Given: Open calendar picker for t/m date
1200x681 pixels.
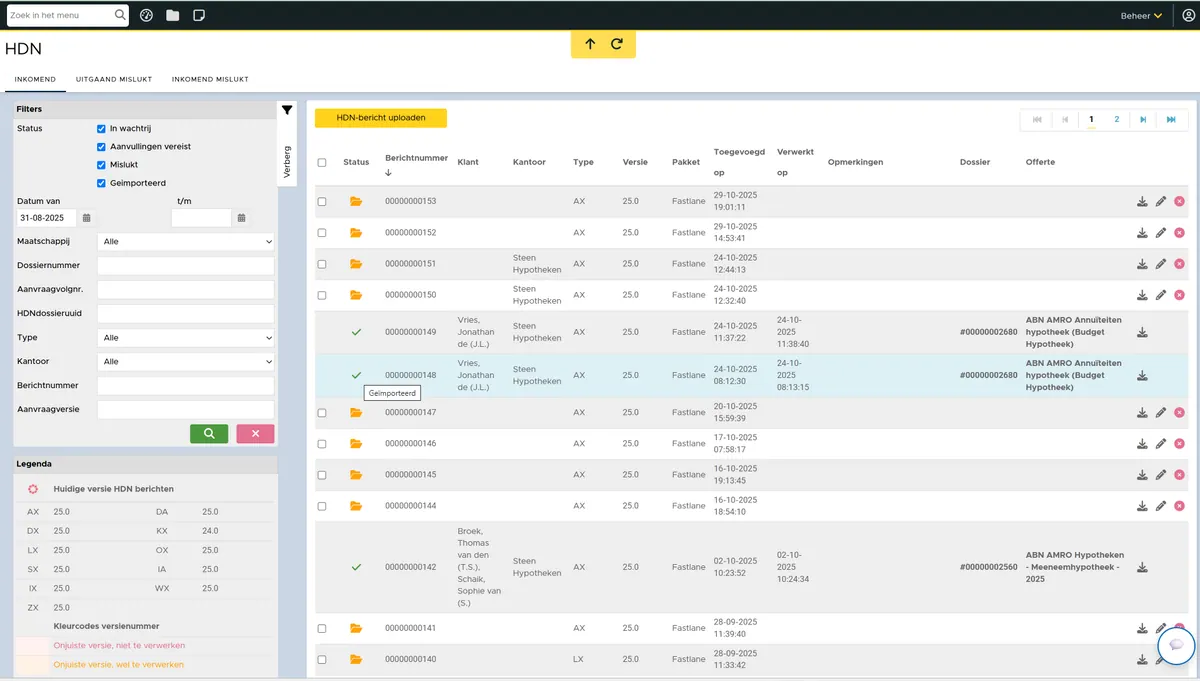Looking at the screenshot, I should 241,218.
